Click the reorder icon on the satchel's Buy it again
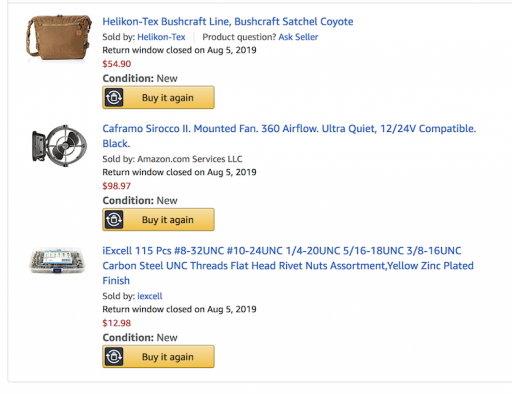Screen dimensions: 512x394 coord(114,98)
